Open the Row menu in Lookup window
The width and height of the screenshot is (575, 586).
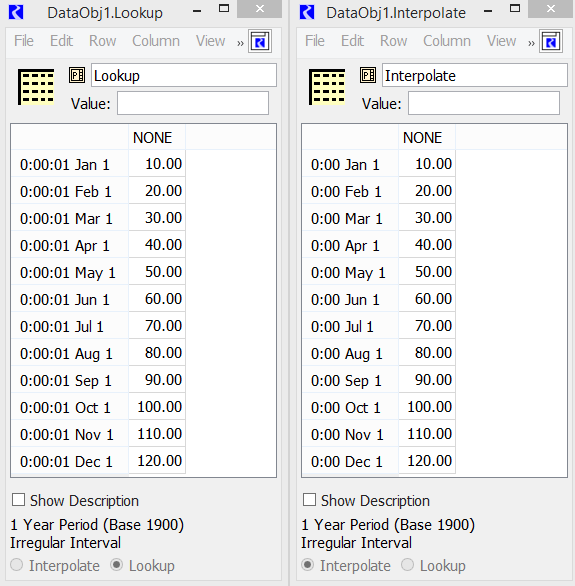(x=102, y=41)
